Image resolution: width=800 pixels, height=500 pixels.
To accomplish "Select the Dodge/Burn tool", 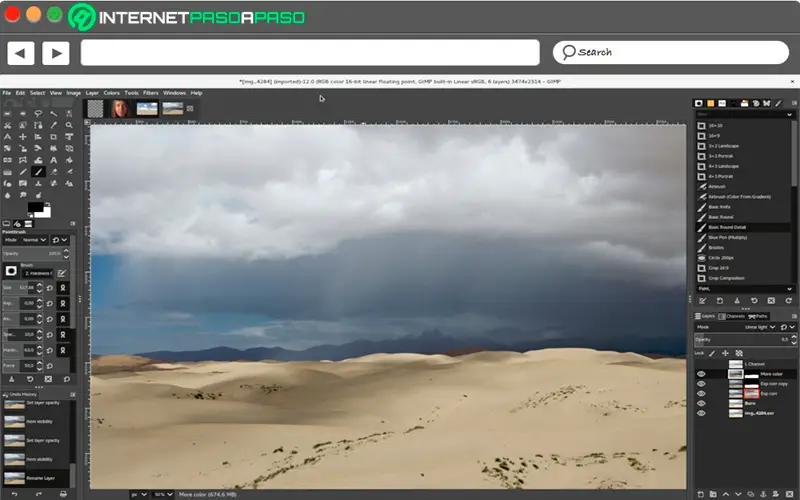I will pos(38,195).
